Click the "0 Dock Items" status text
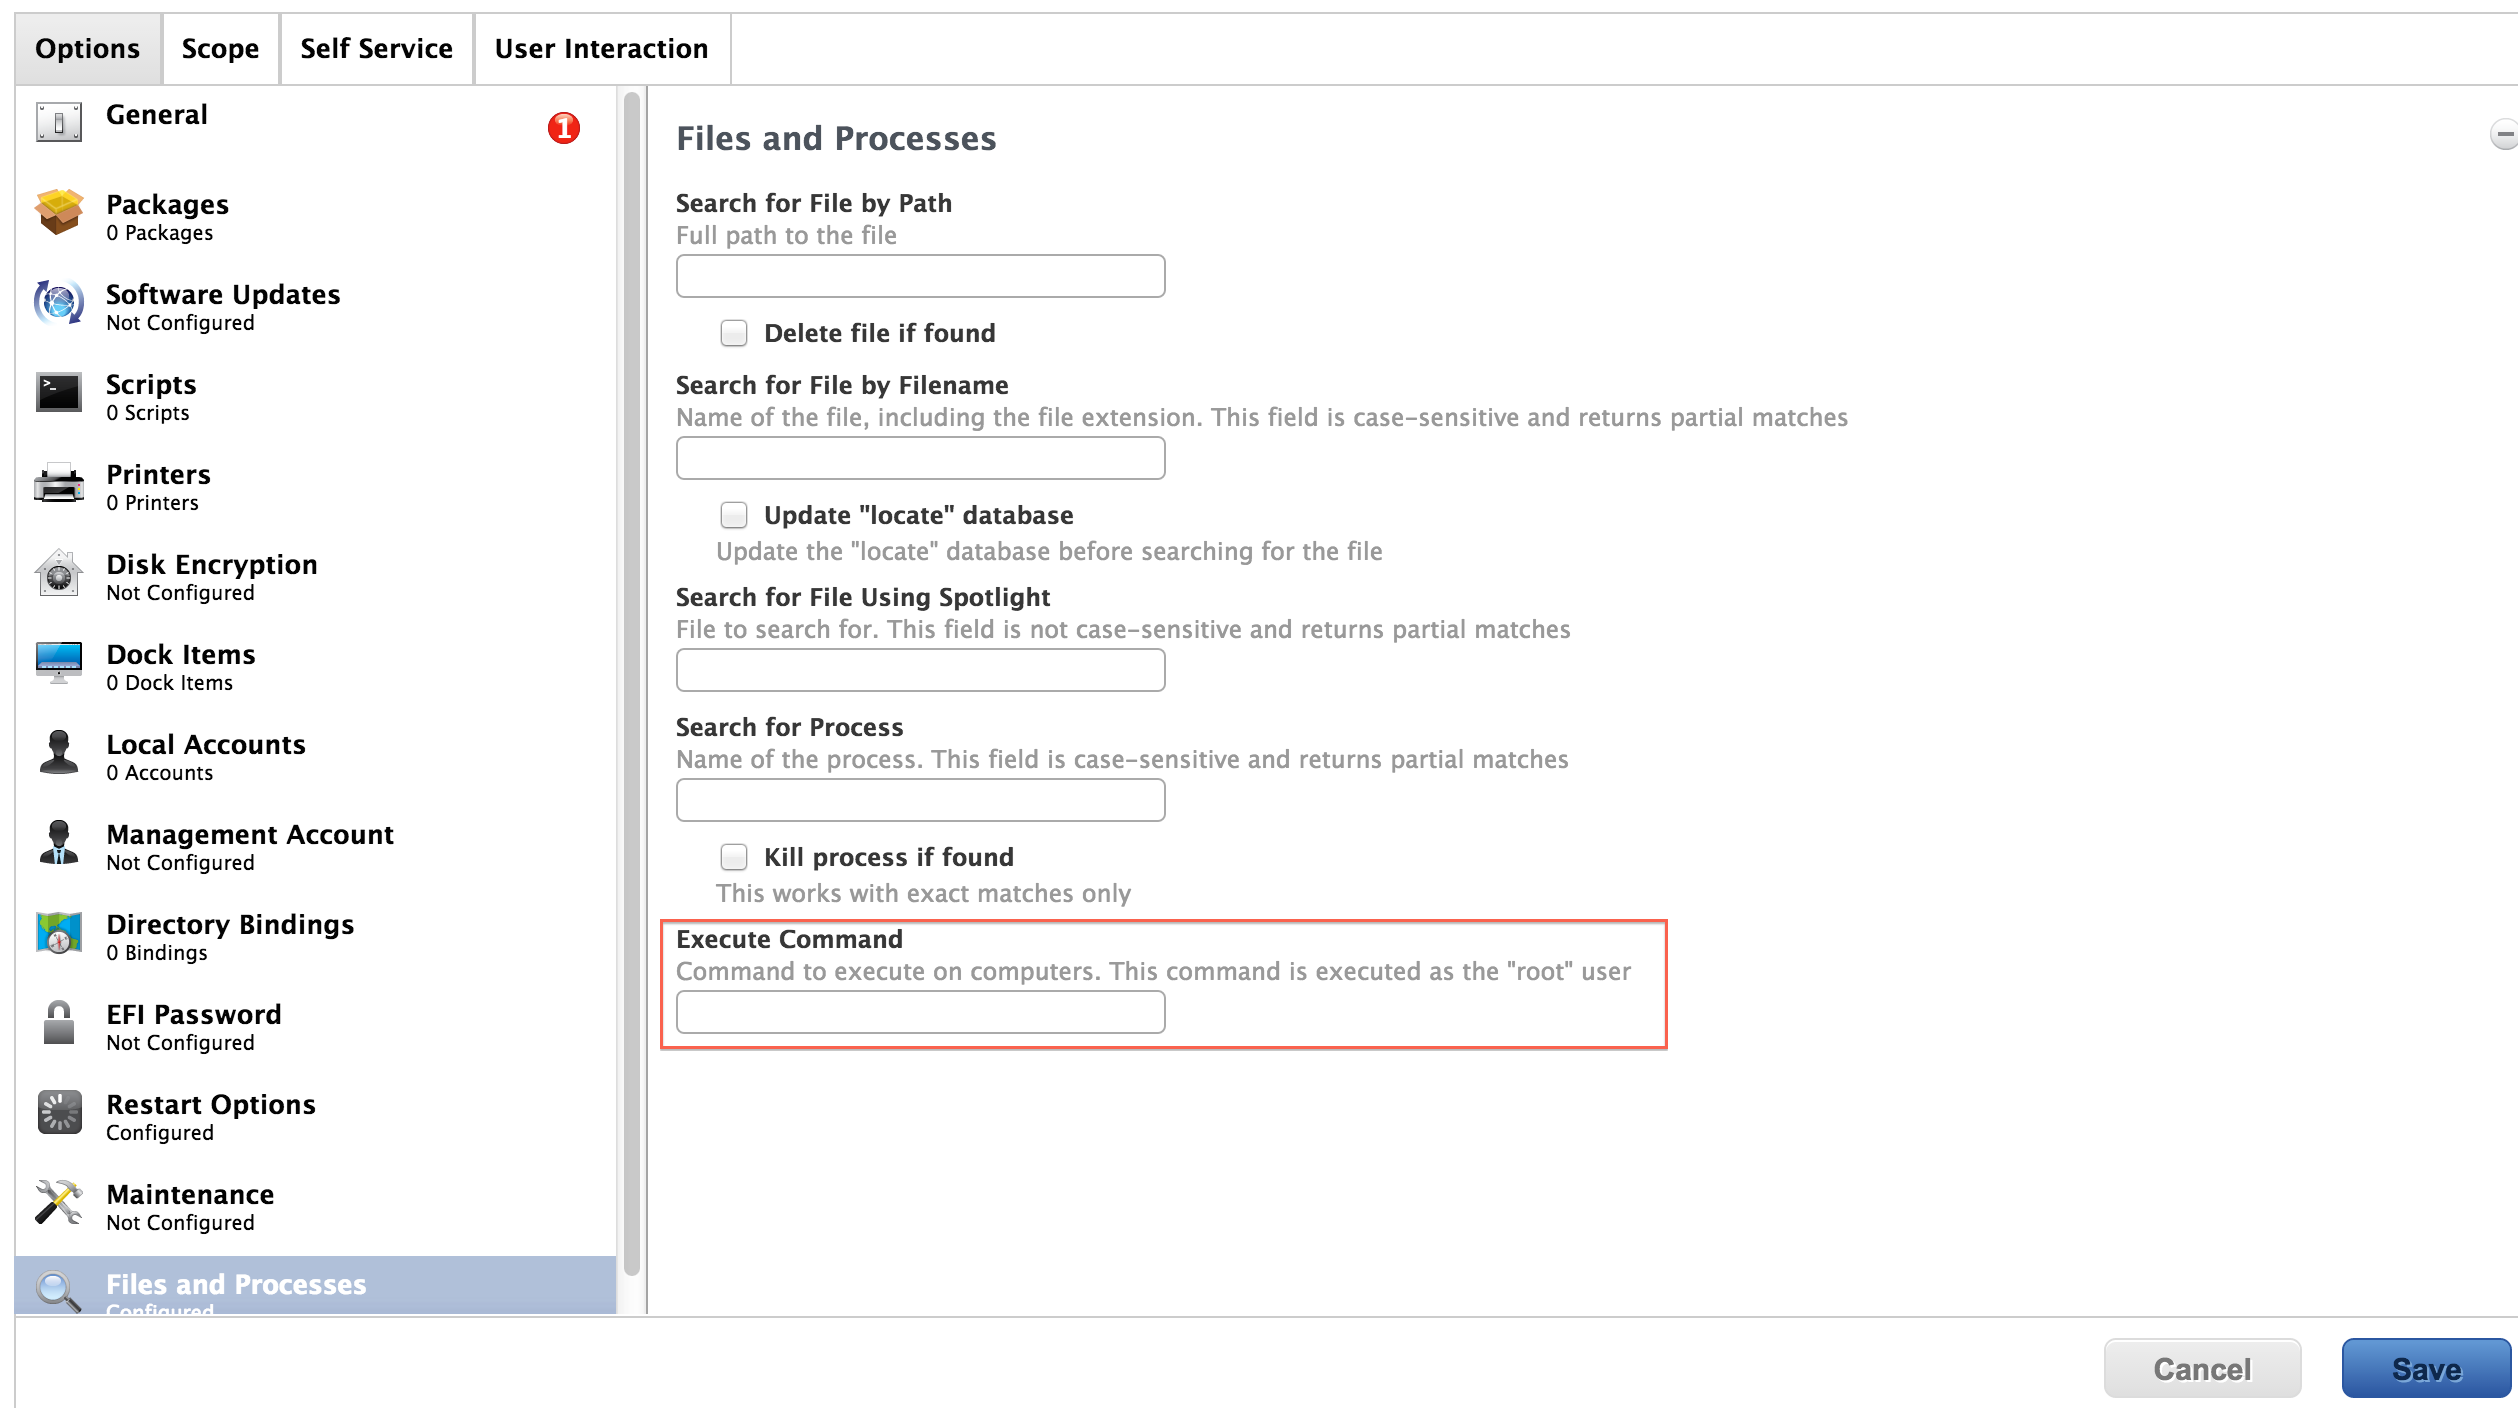Viewport: 2518px width, 1408px height. 170,683
